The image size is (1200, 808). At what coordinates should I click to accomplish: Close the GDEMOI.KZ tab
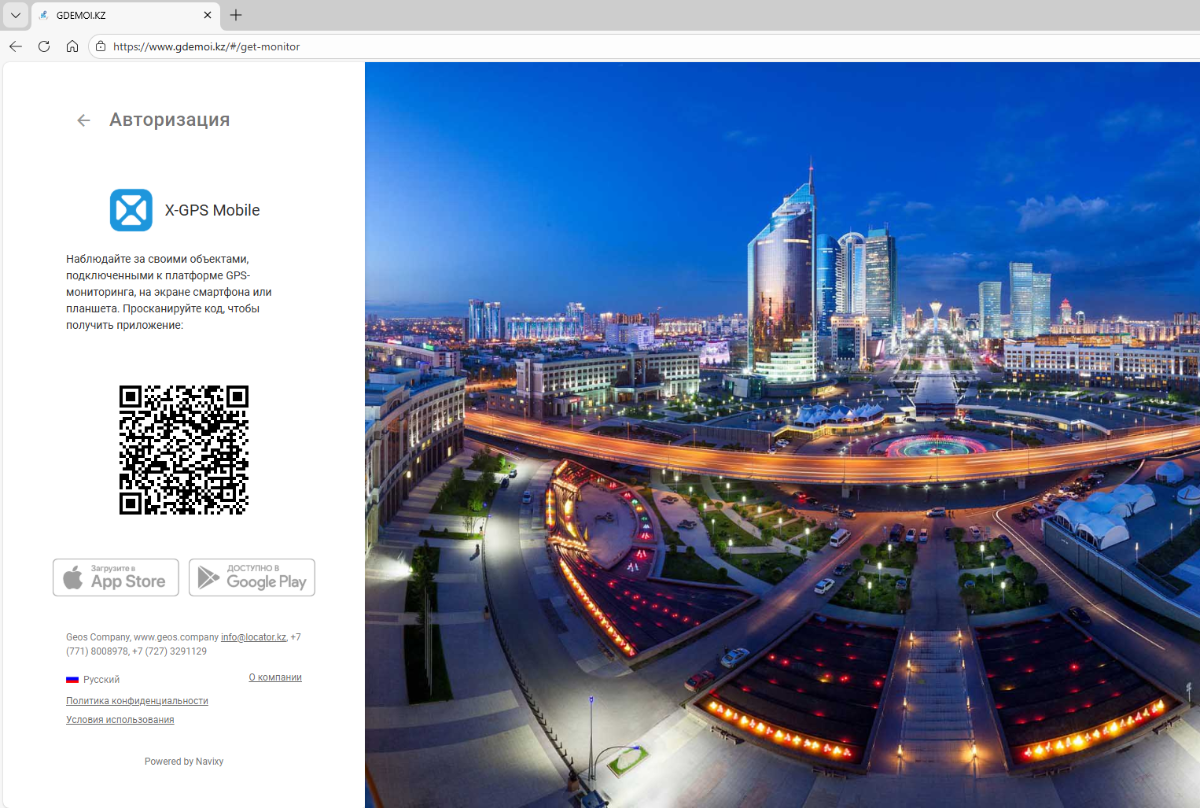pyautogui.click(x=208, y=16)
